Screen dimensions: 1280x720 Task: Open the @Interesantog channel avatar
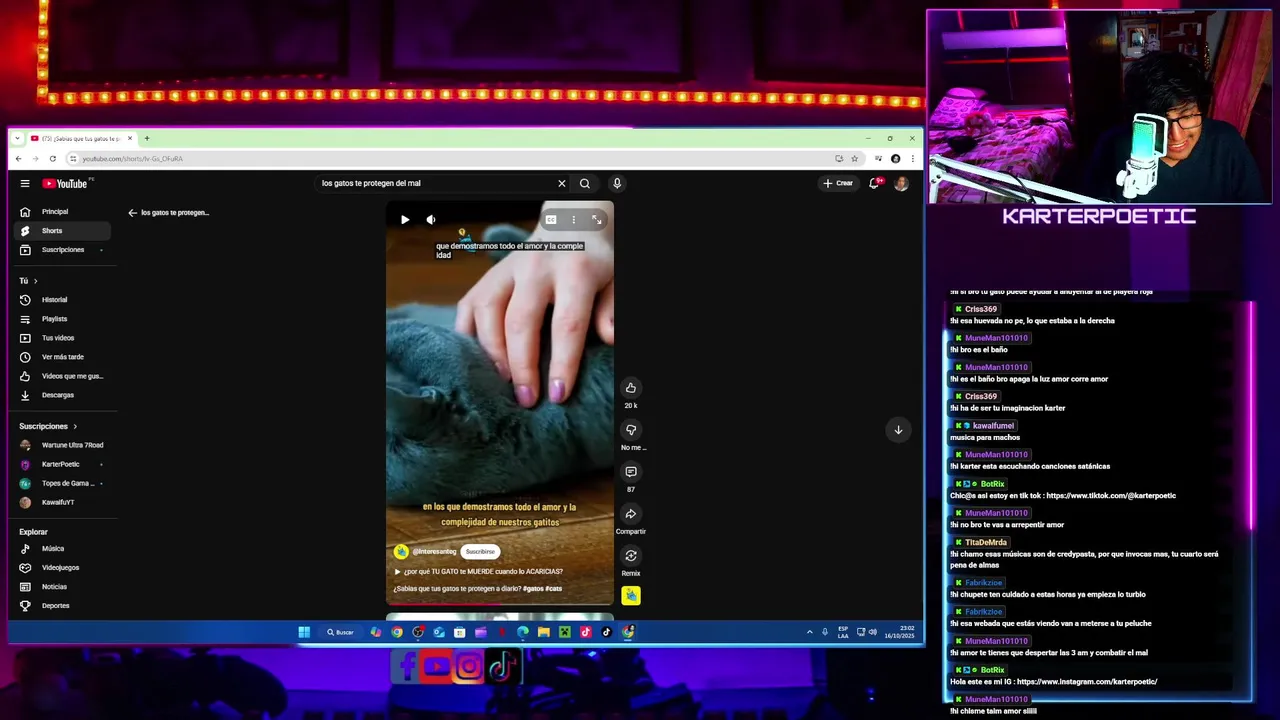coord(401,552)
